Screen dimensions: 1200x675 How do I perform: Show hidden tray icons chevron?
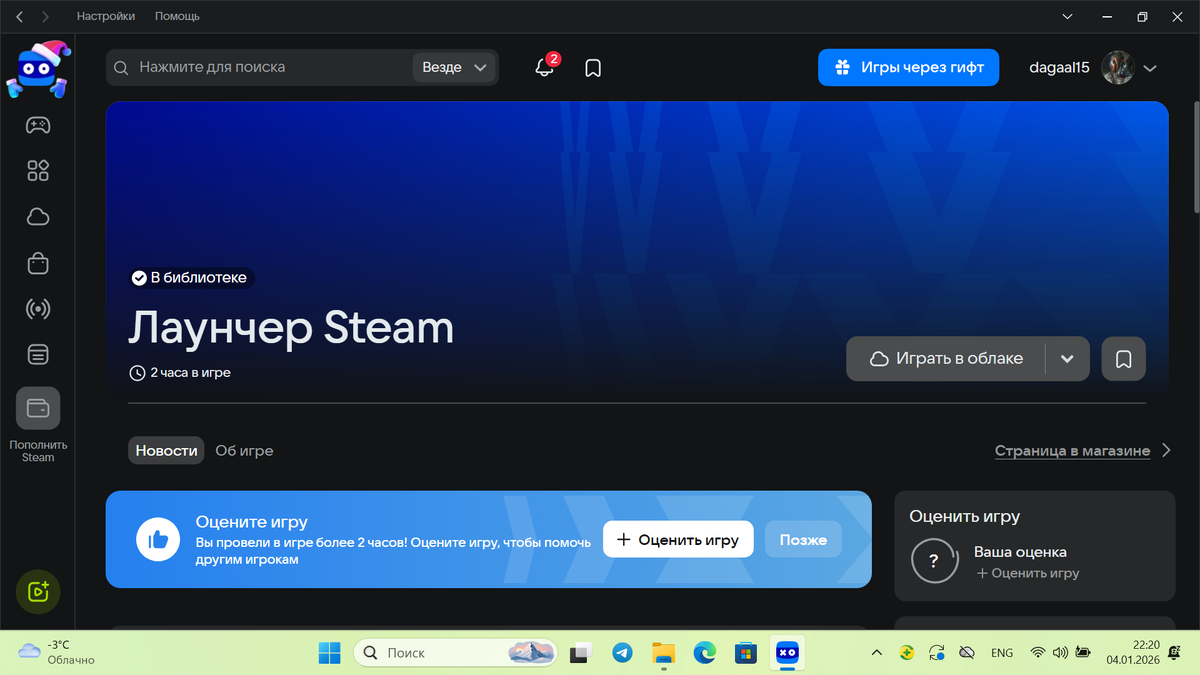click(x=876, y=653)
